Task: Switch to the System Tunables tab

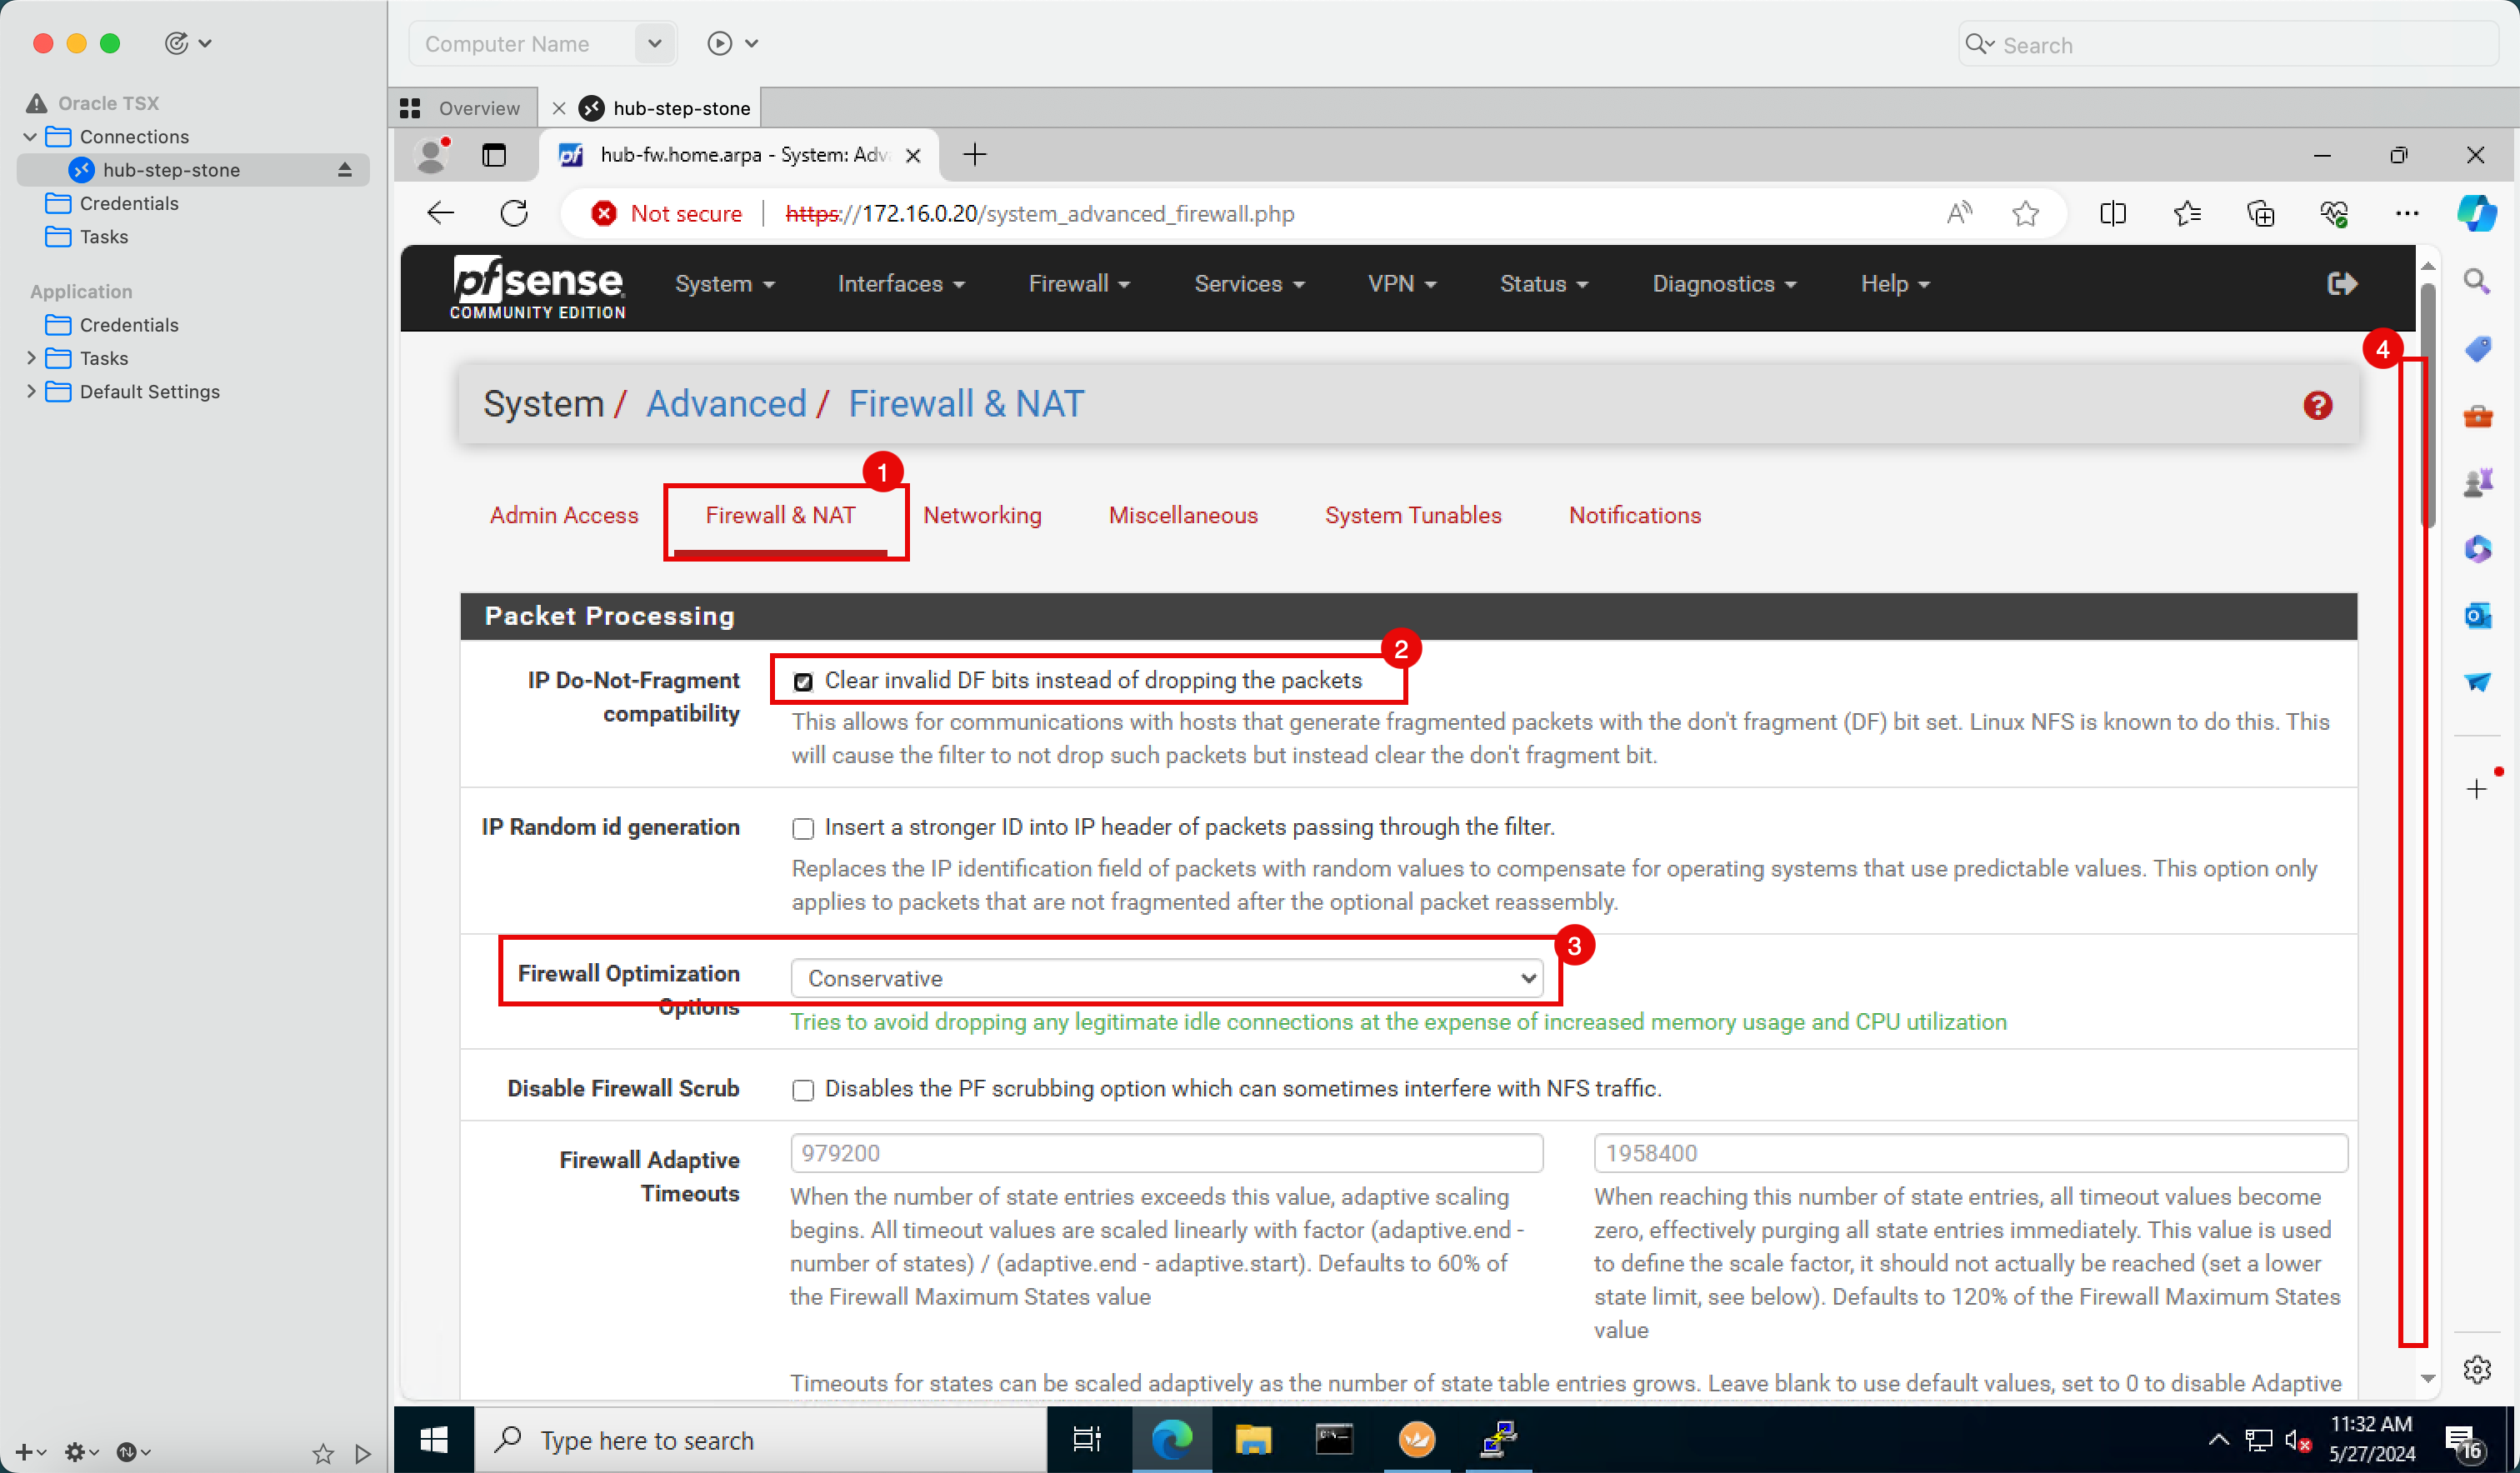Action: 1412,515
